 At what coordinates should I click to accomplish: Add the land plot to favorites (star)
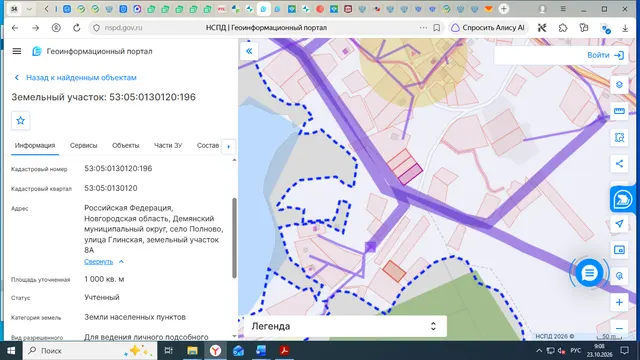pos(20,120)
